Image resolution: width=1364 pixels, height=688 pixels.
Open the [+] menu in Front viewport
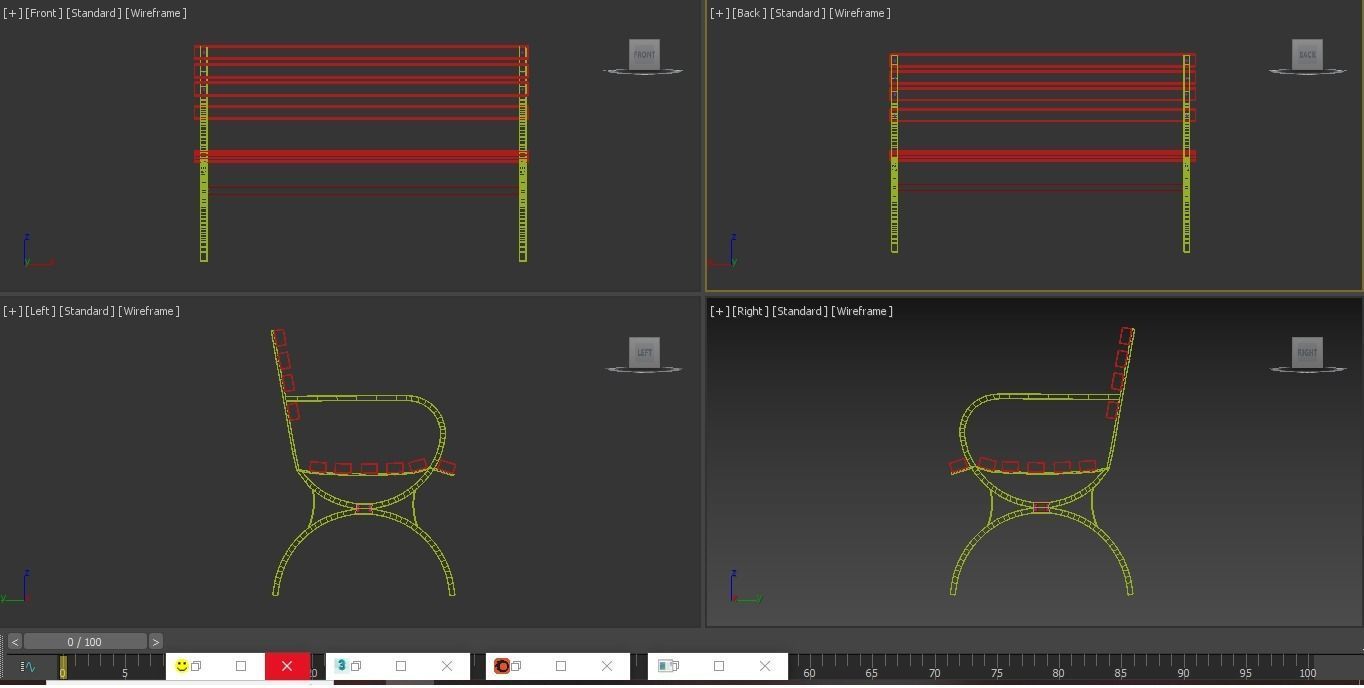click(x=13, y=13)
